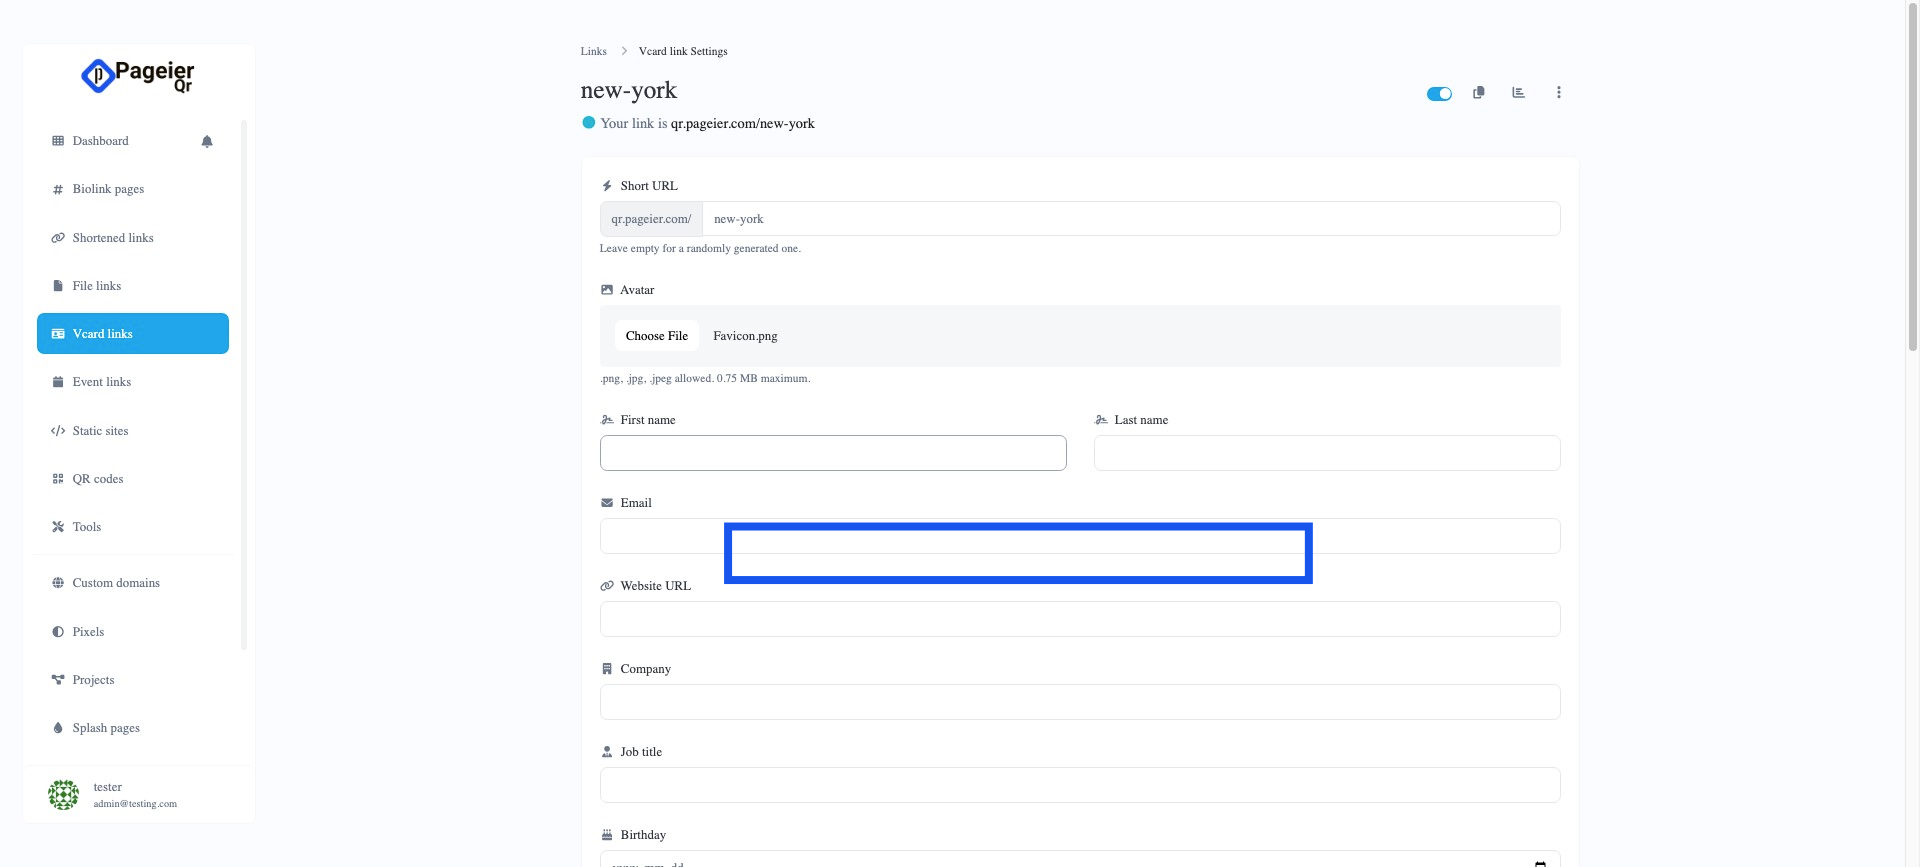Focus the Last name field

click(x=1326, y=453)
